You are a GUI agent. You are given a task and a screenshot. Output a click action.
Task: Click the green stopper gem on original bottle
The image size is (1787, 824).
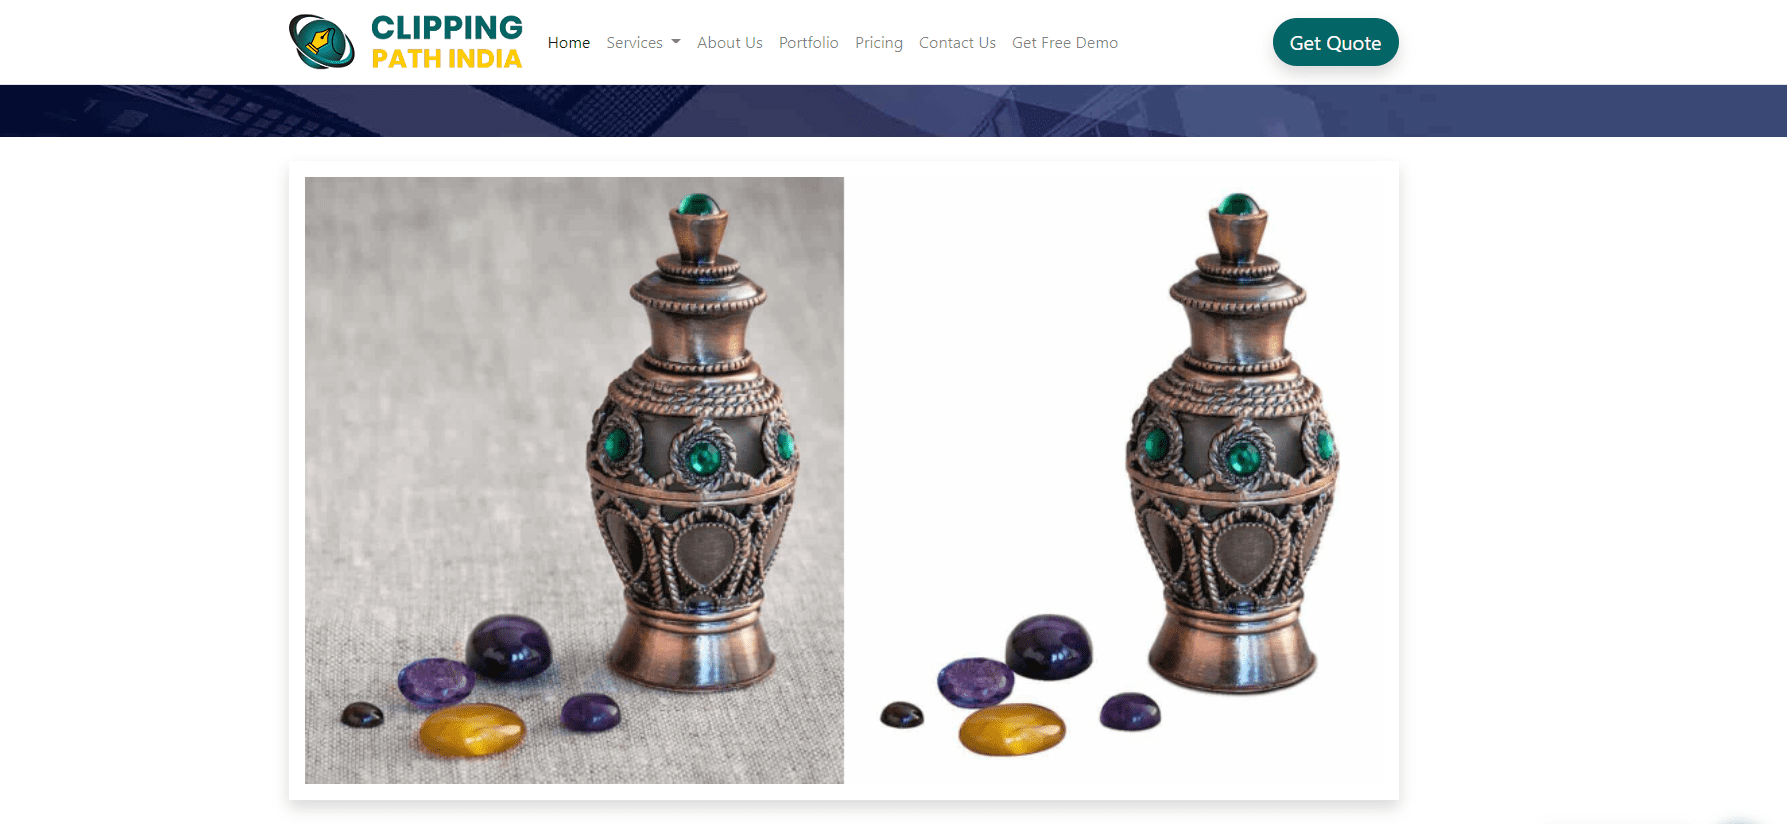(699, 205)
